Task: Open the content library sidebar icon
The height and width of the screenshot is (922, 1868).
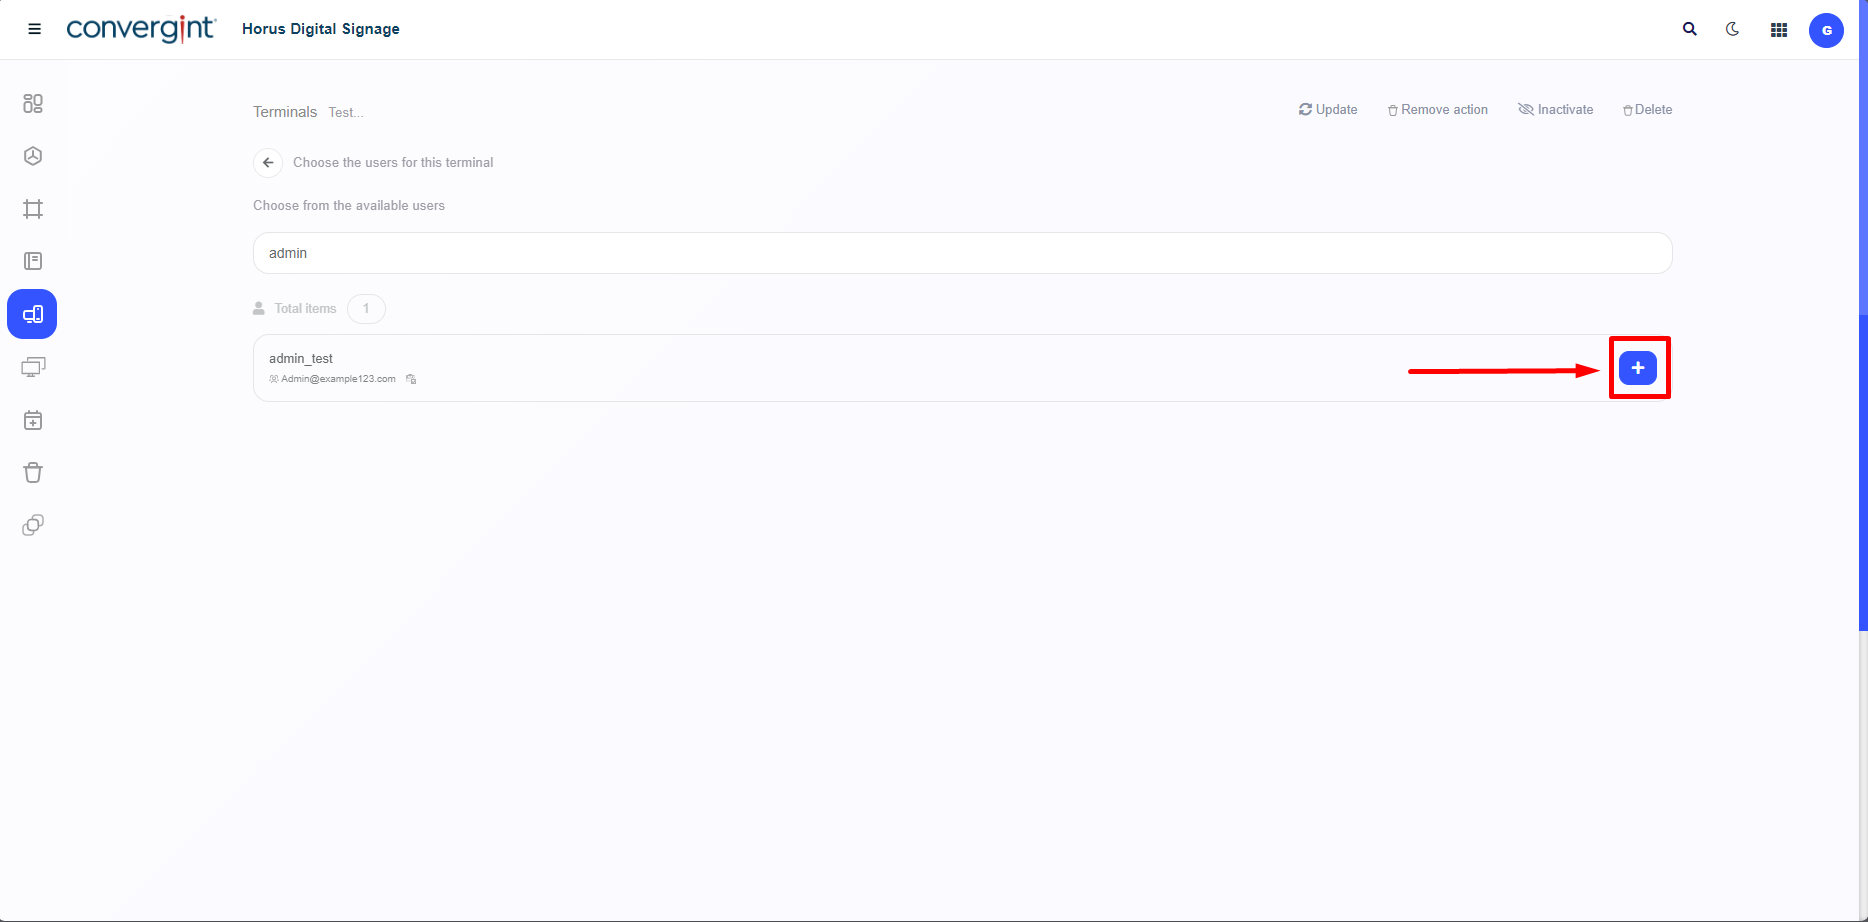Action: click(33, 261)
